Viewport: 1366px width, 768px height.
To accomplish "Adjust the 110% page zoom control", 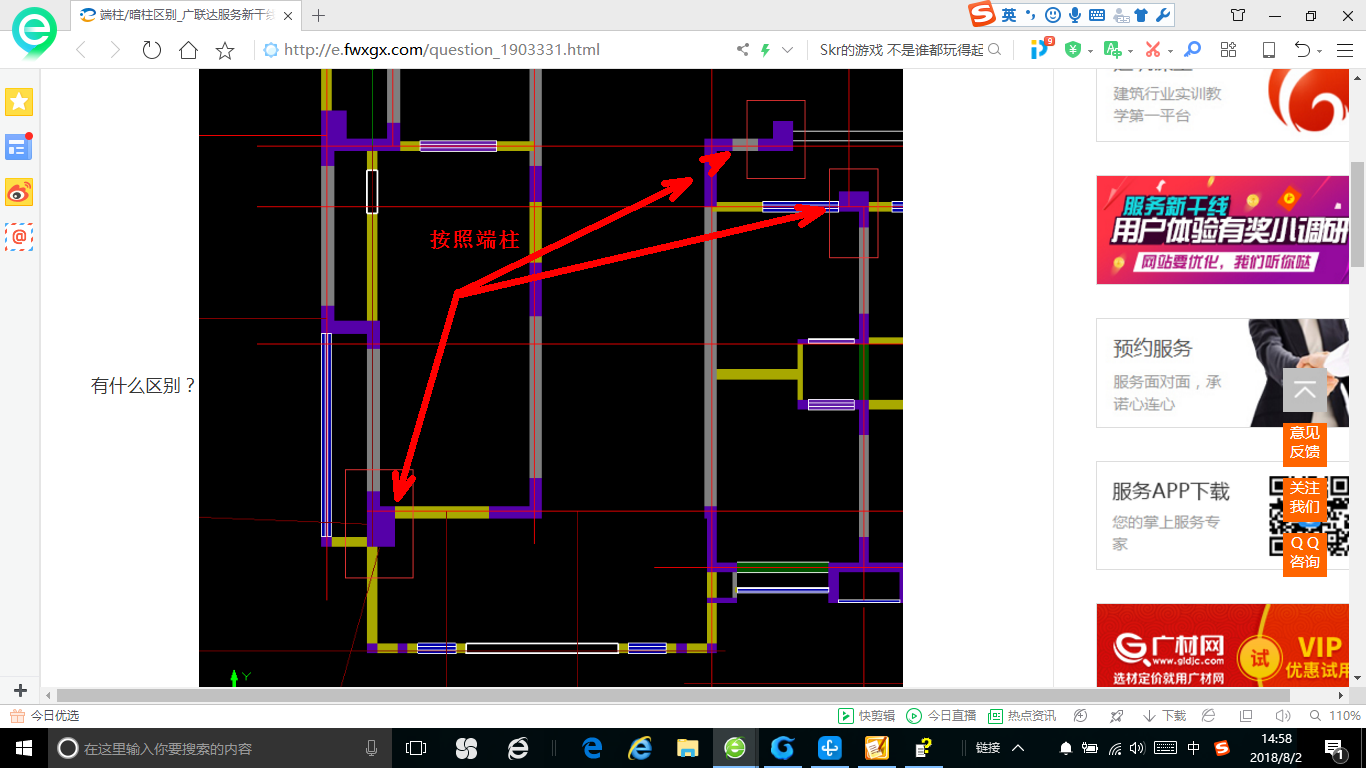I will 1336,716.
